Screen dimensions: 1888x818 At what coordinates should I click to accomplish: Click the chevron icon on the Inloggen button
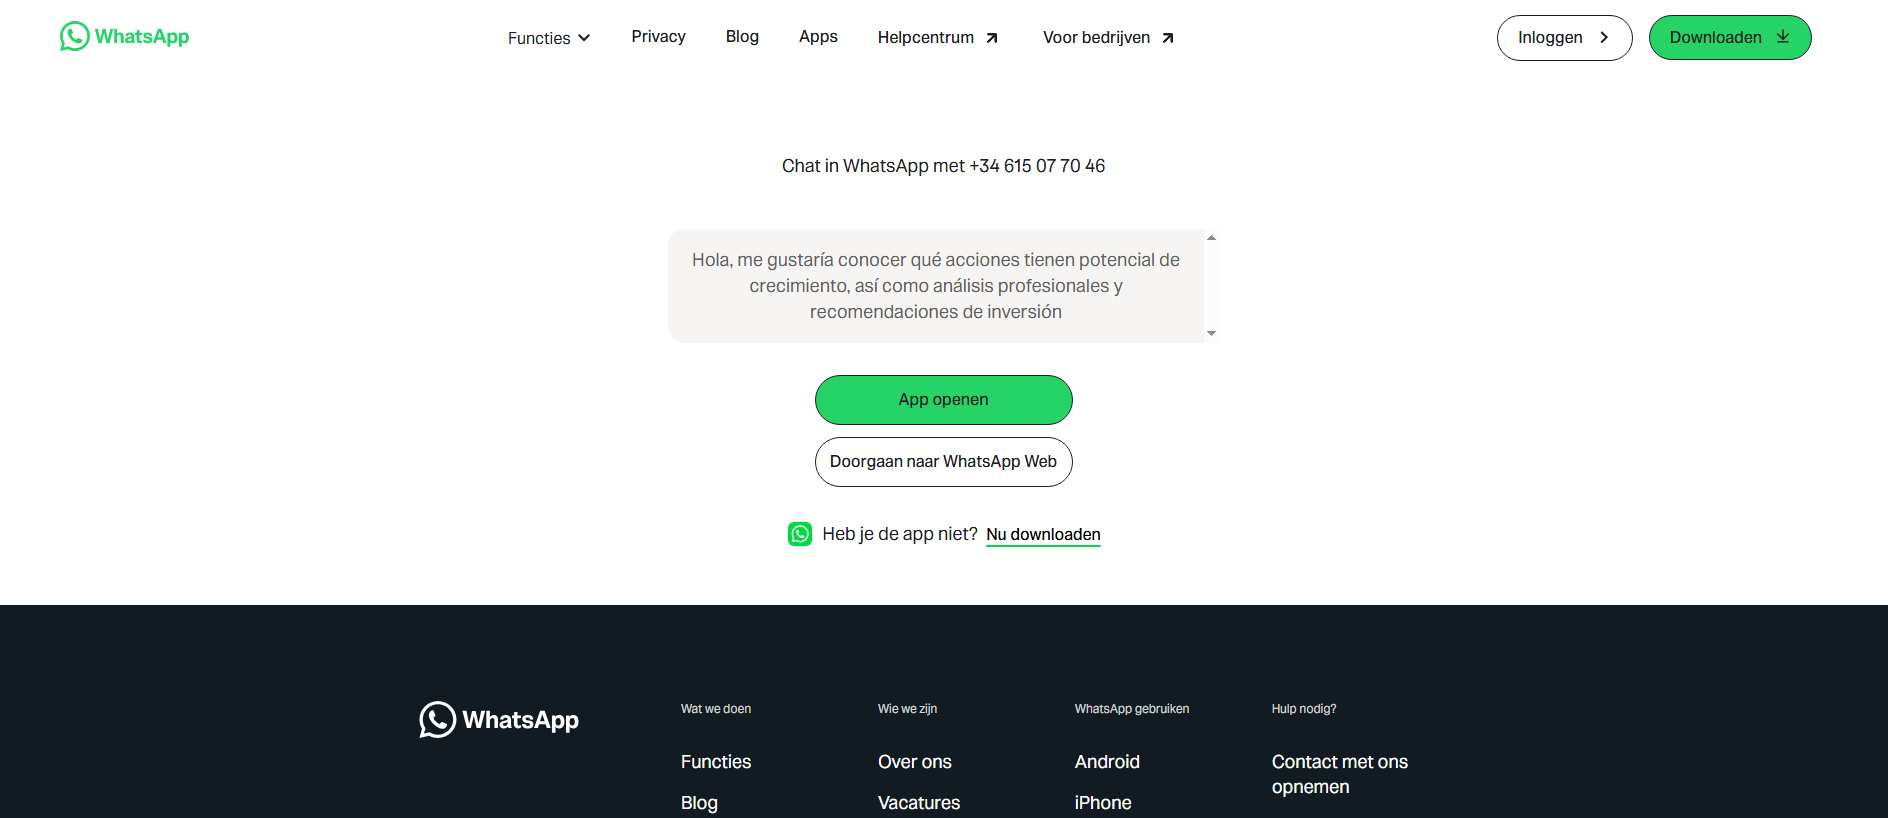pos(1604,37)
